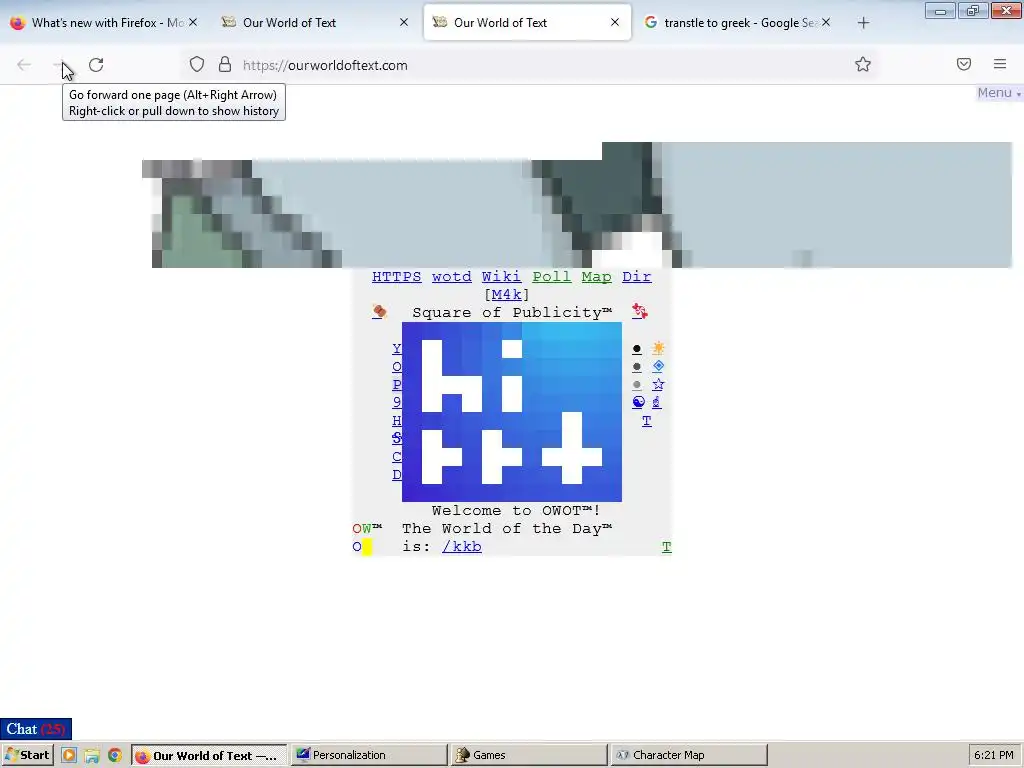Switch to Character Map taskbar window

(689, 755)
